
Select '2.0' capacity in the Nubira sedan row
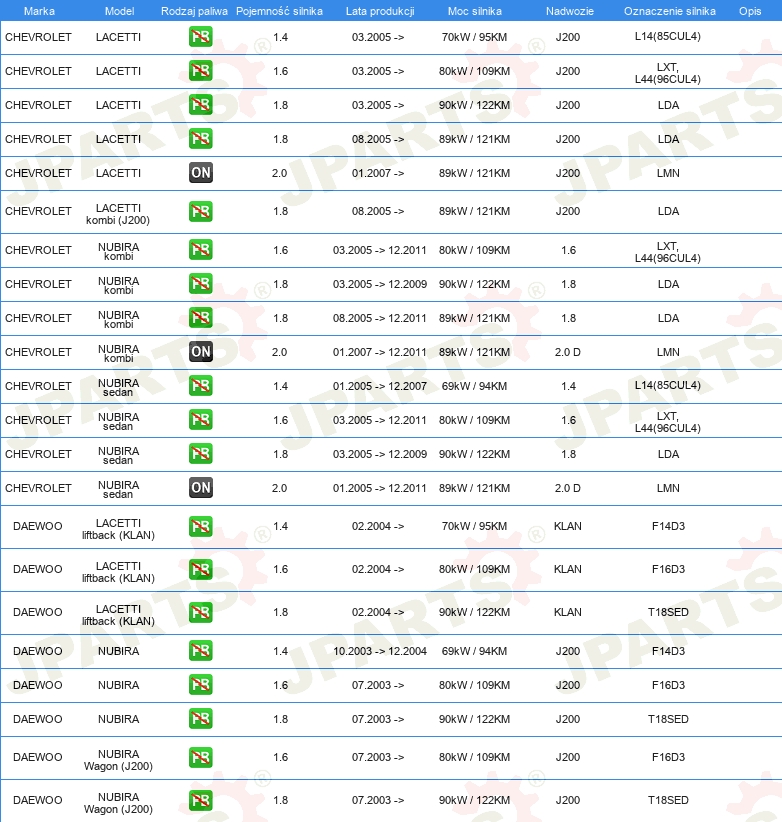pyautogui.click(x=279, y=488)
